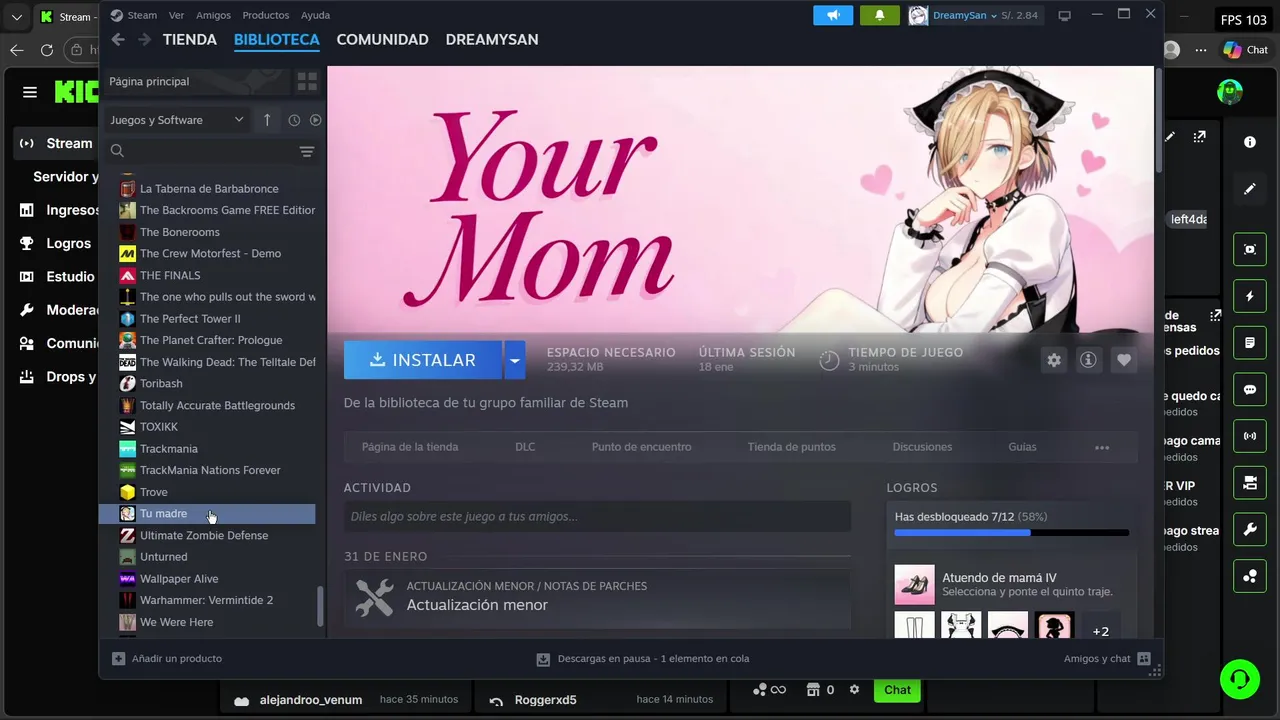The width and height of the screenshot is (1280, 720).
Task: Click the Steam Big Picture monitor icon
Action: (1065, 15)
